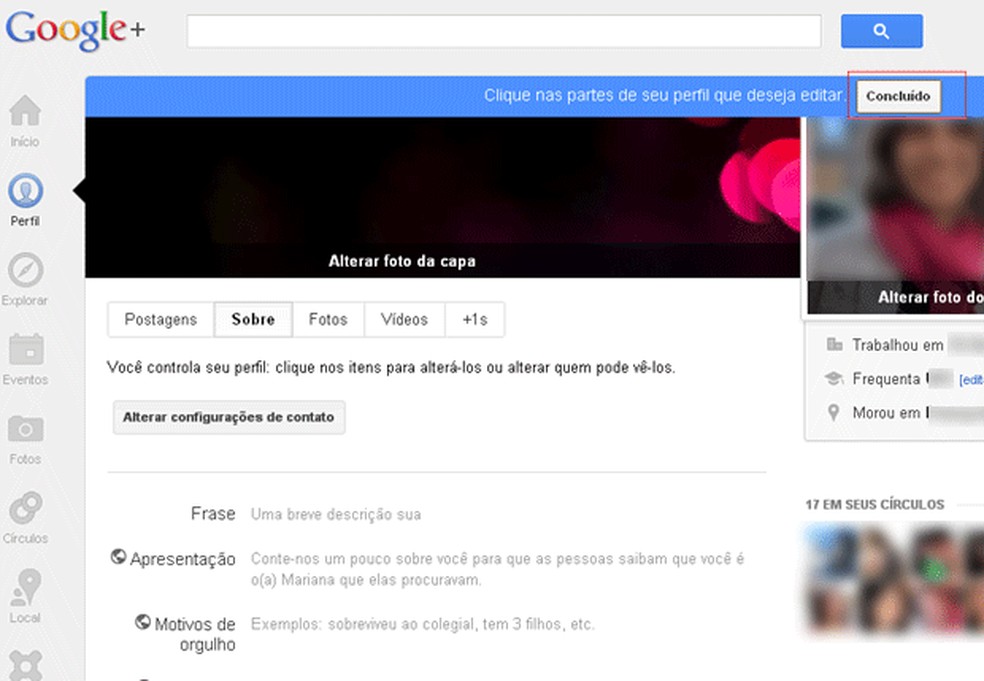Select the Perfil profile icon in sidebar
This screenshot has height=681, width=984.
[25, 191]
